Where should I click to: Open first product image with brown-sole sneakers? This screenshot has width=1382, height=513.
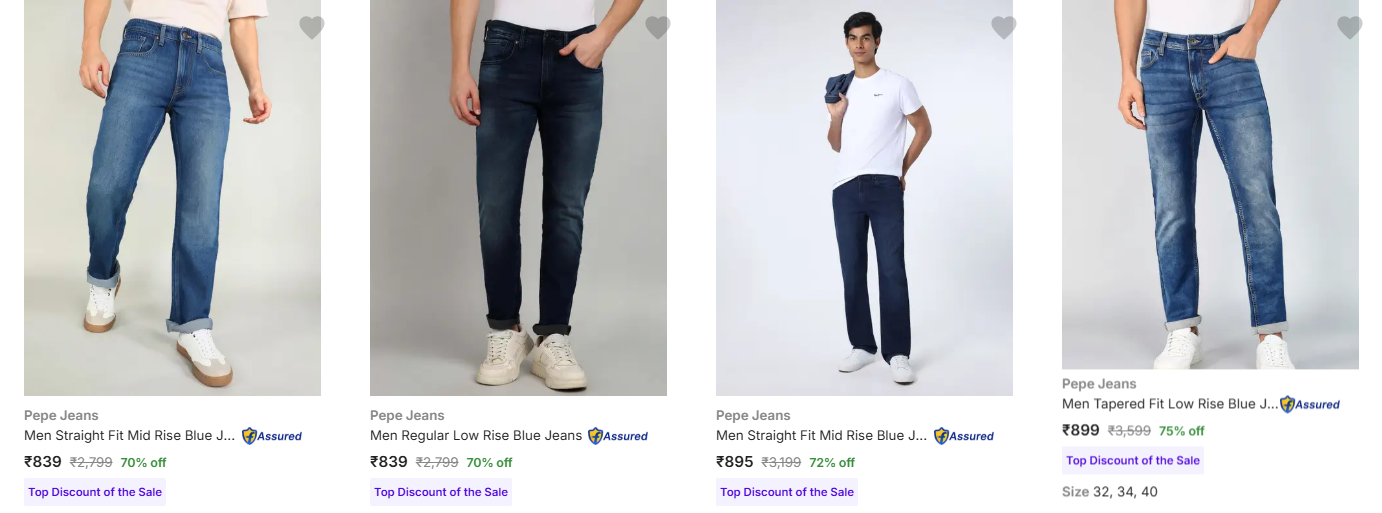[172, 200]
